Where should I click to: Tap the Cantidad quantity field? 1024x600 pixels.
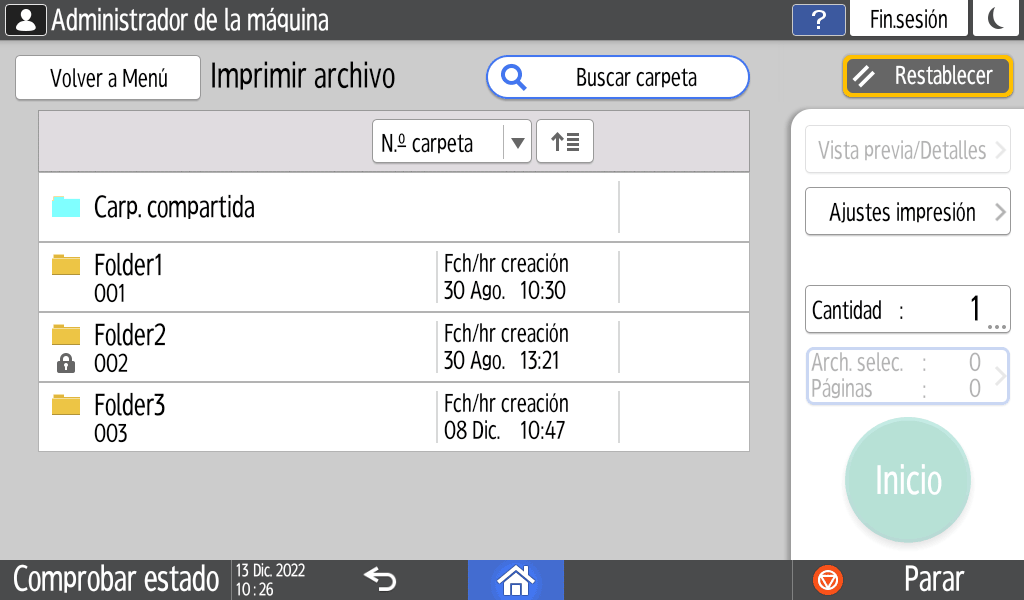pos(907,310)
